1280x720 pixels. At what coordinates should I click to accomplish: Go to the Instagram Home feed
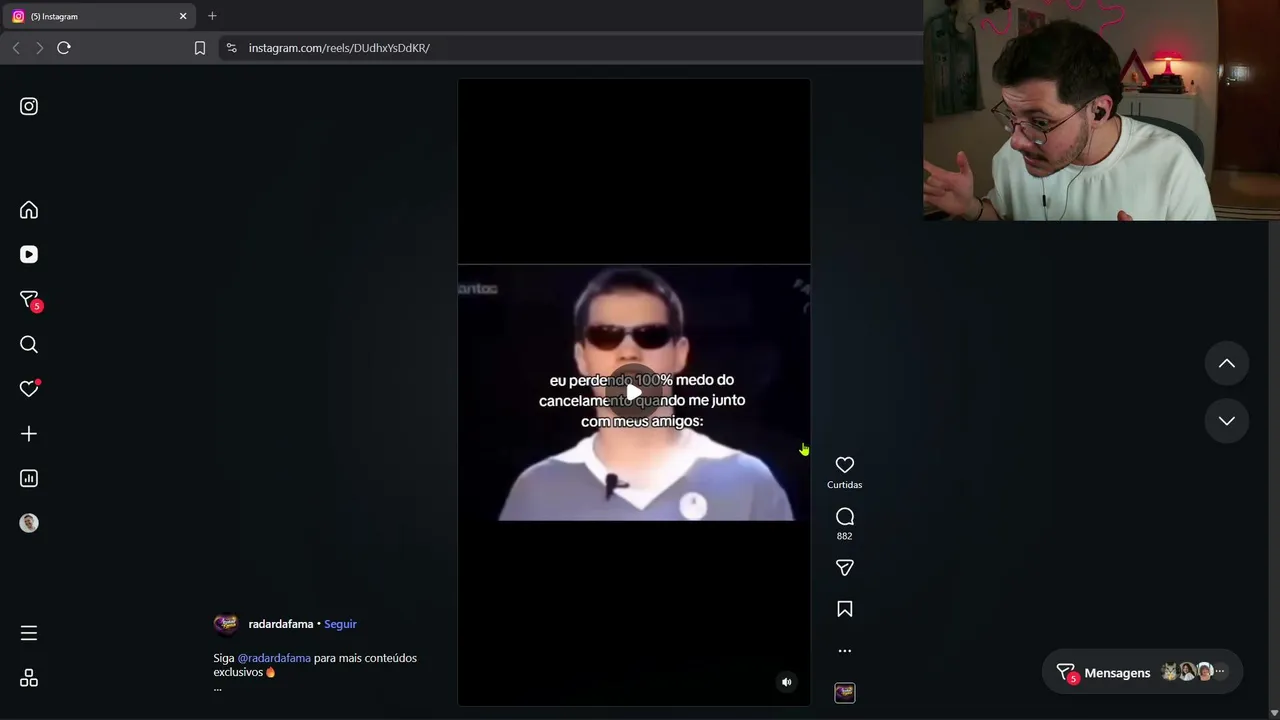[x=29, y=210]
